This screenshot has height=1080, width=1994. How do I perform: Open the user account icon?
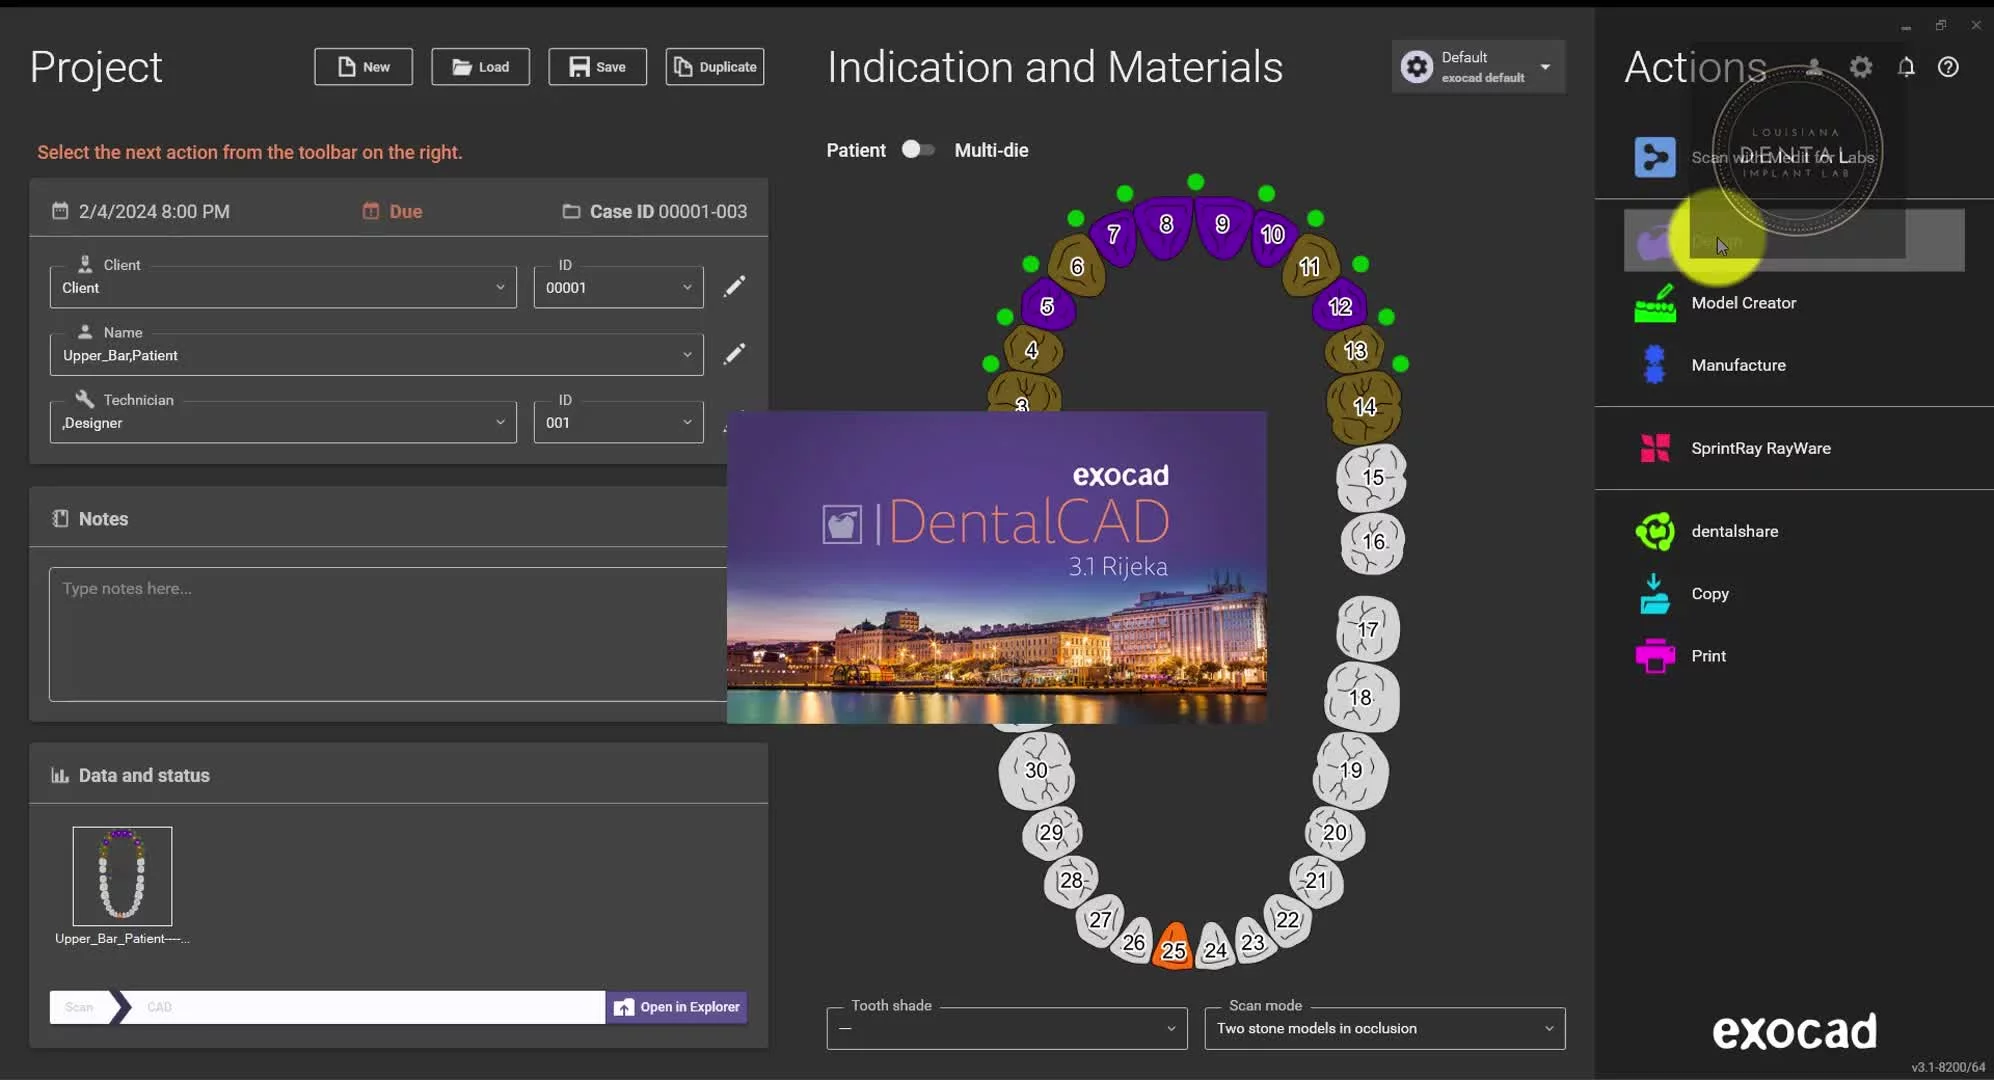pyautogui.click(x=1814, y=67)
